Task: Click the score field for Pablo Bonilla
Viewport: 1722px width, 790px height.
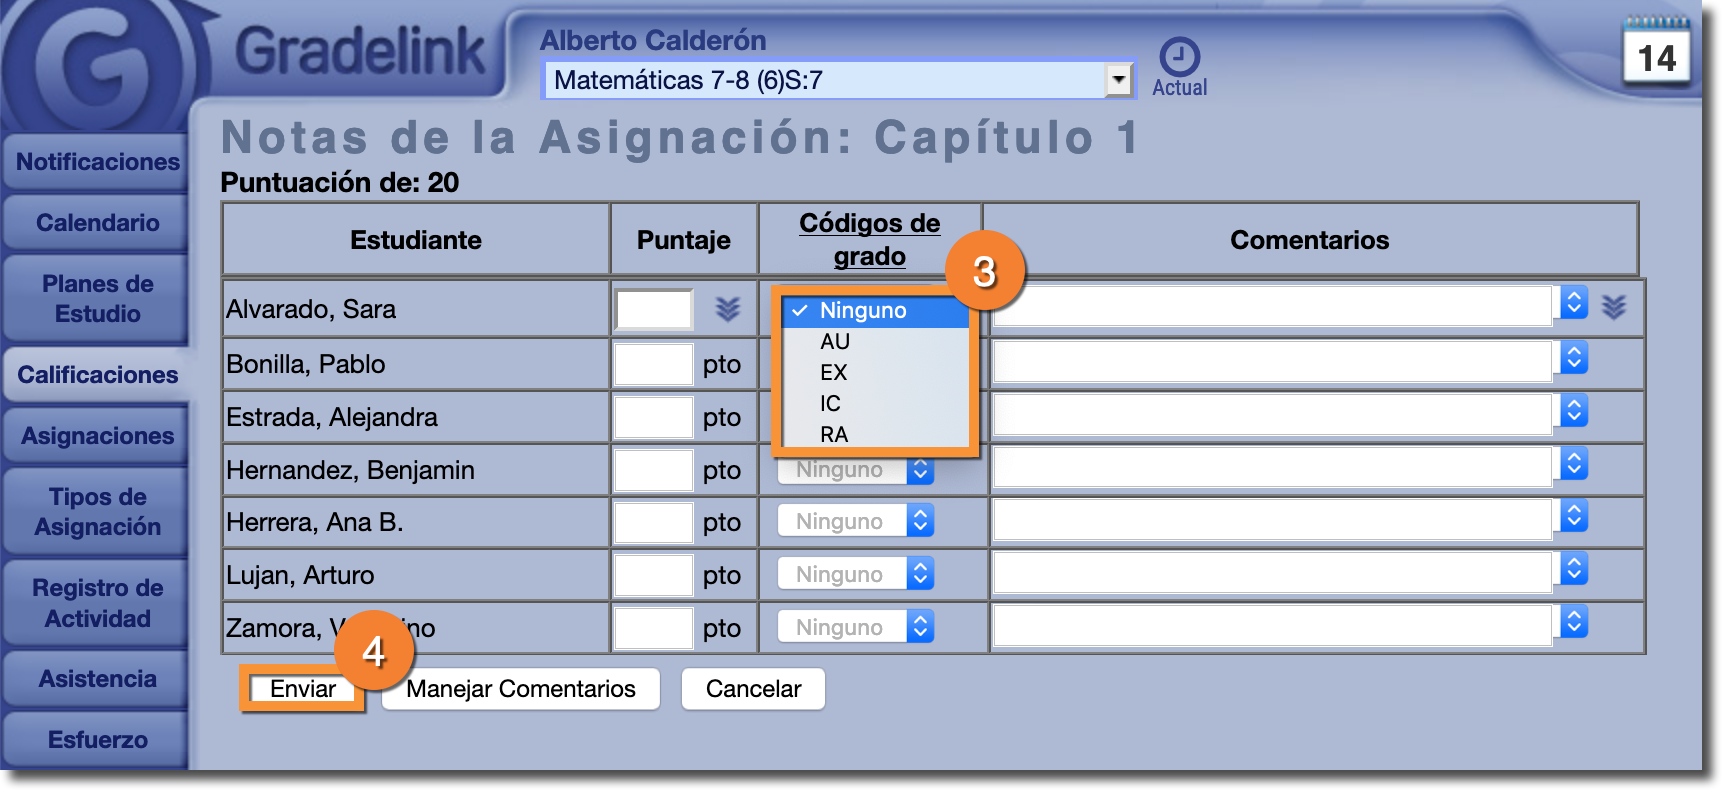Action: [x=653, y=364]
